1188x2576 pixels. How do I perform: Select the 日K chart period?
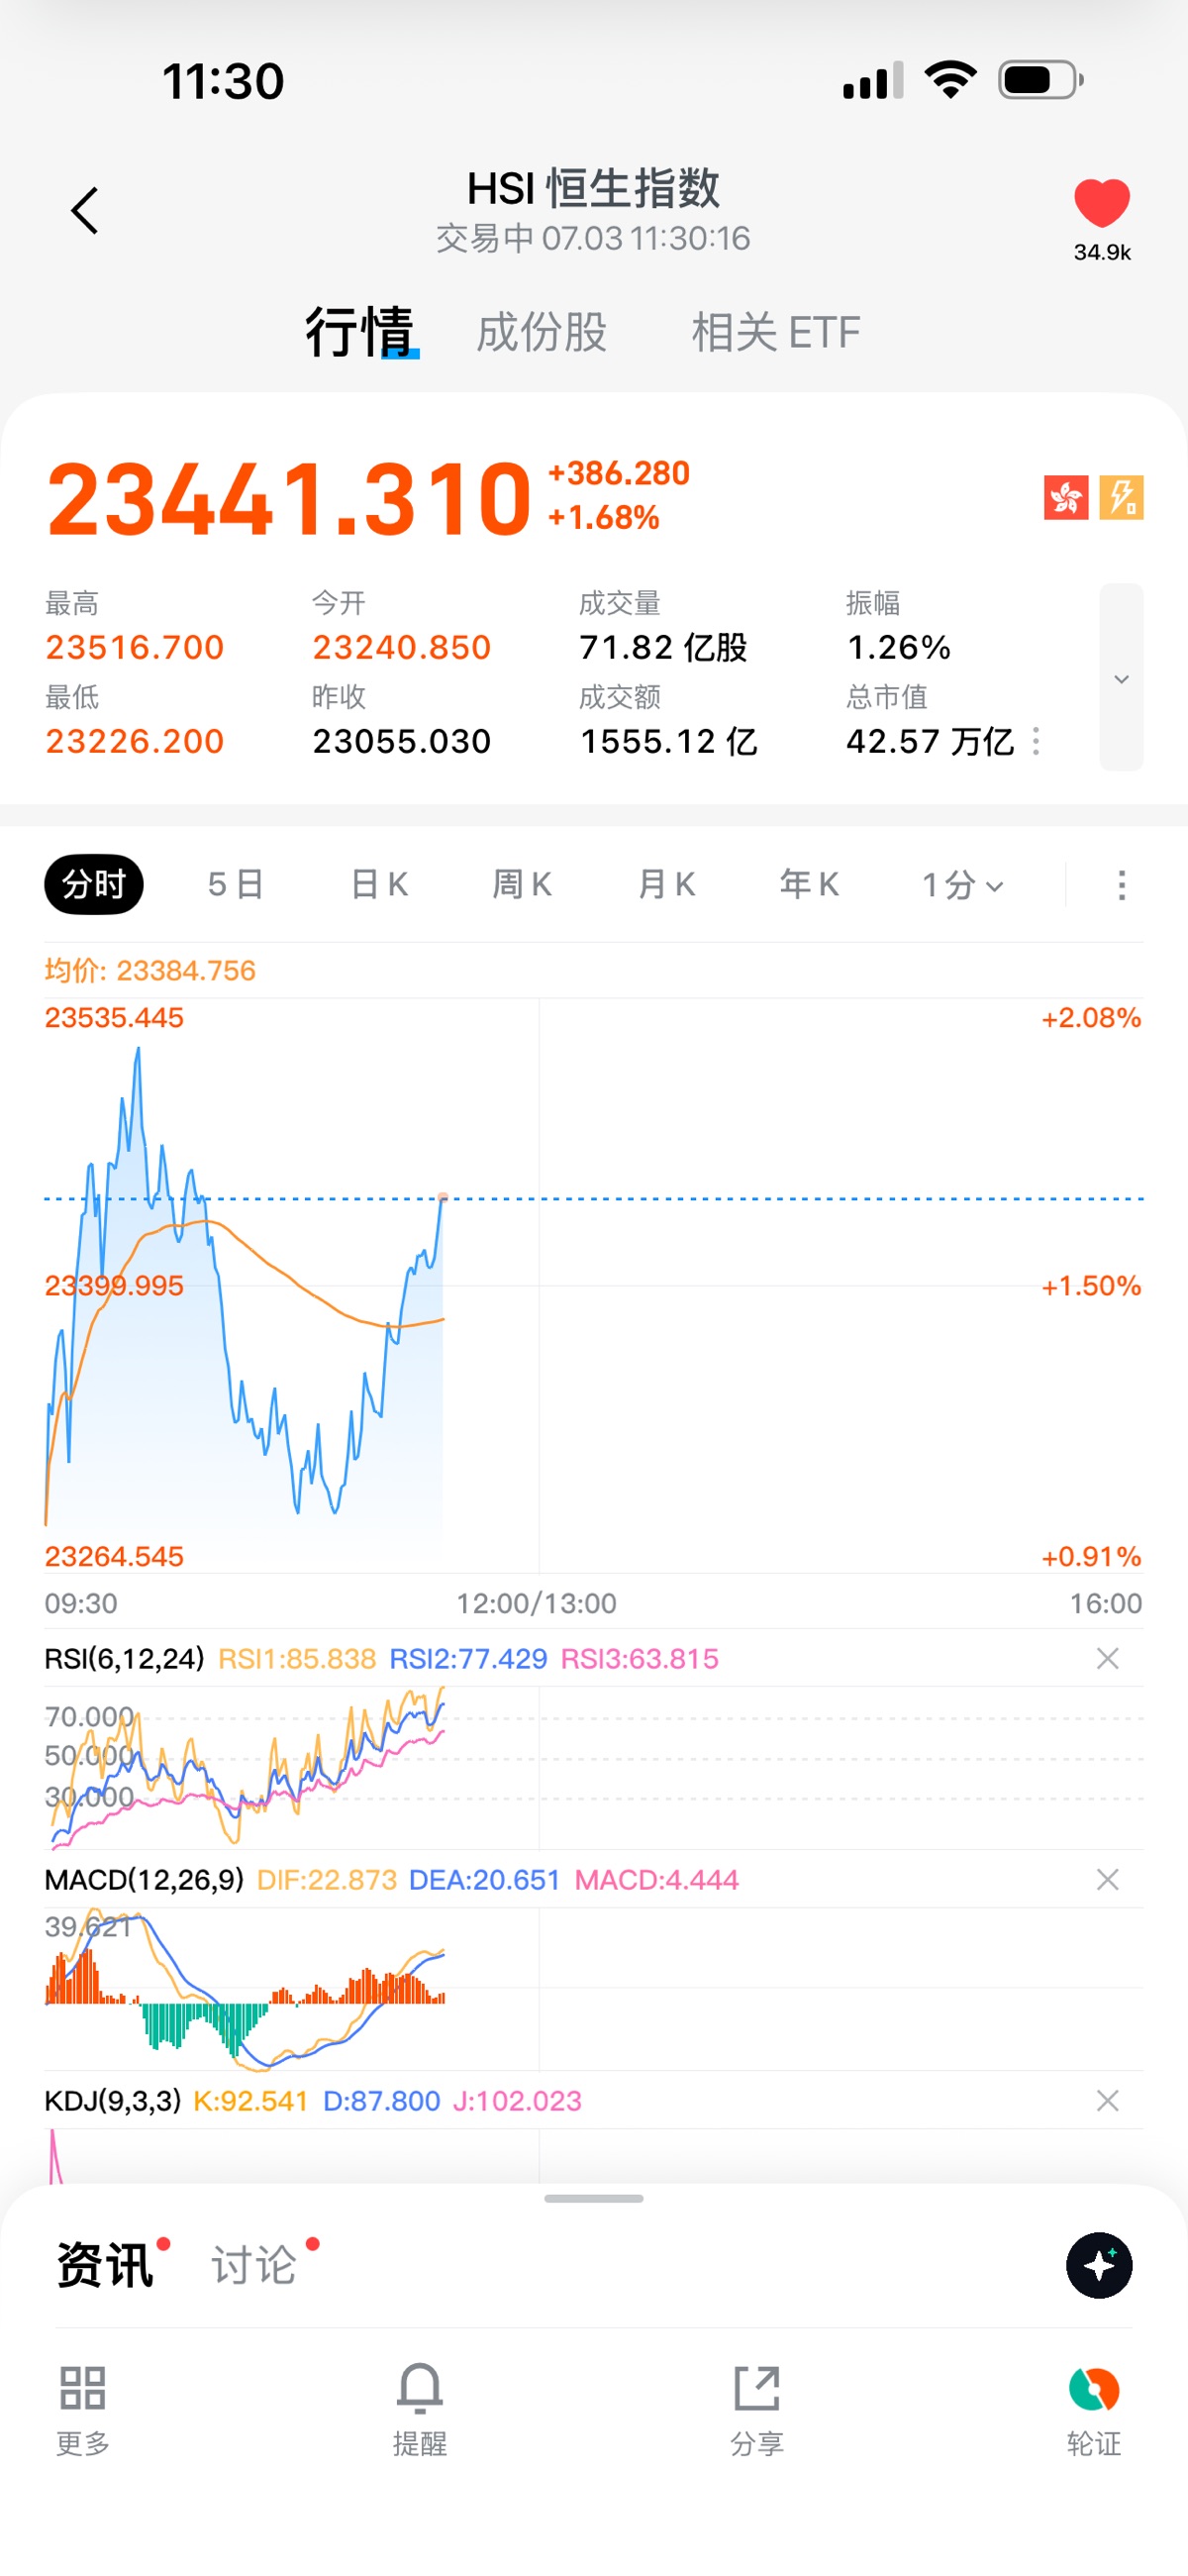click(379, 885)
